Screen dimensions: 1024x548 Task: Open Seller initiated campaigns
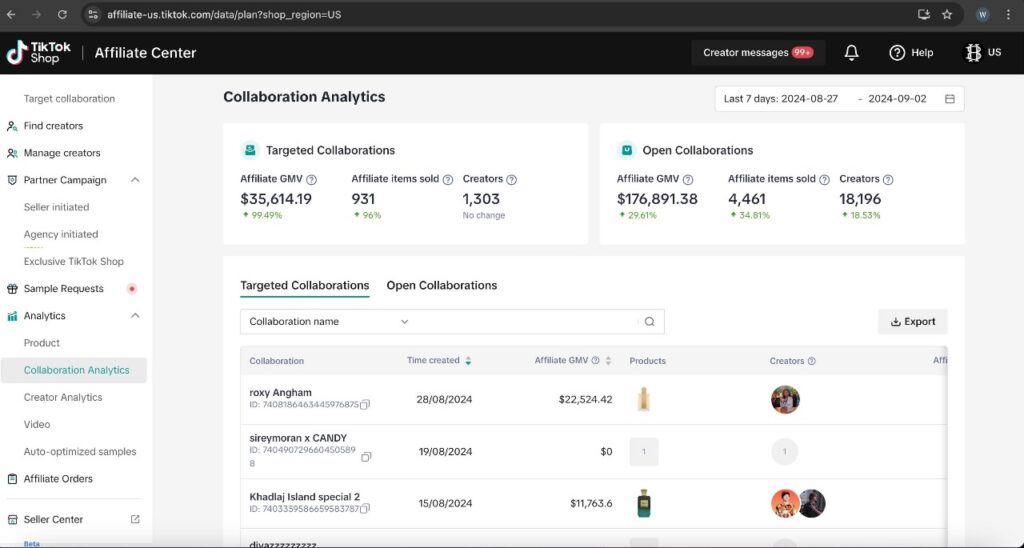pos(56,207)
